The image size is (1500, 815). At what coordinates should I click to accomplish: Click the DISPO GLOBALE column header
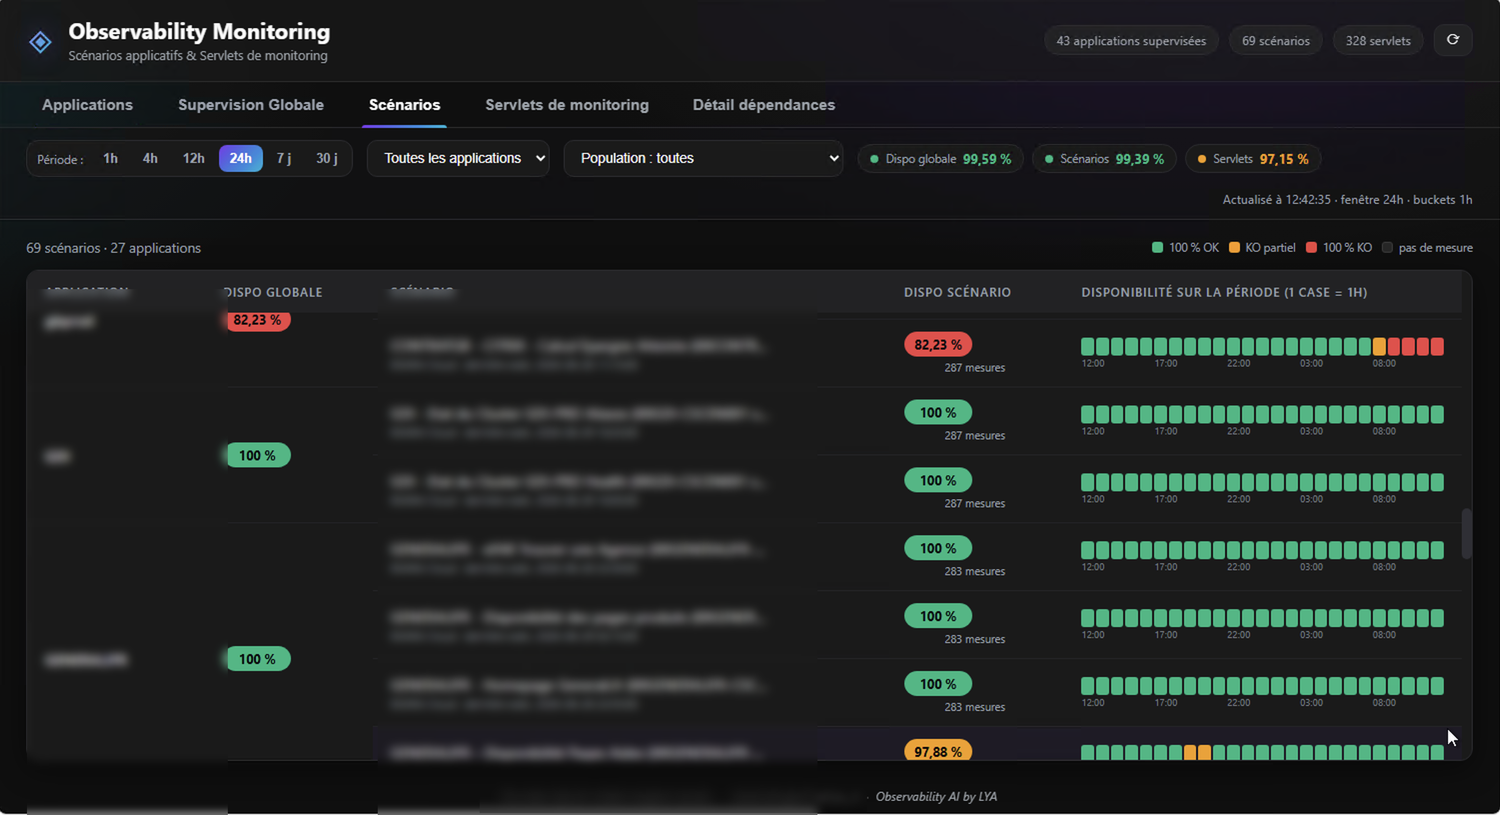coord(272,292)
